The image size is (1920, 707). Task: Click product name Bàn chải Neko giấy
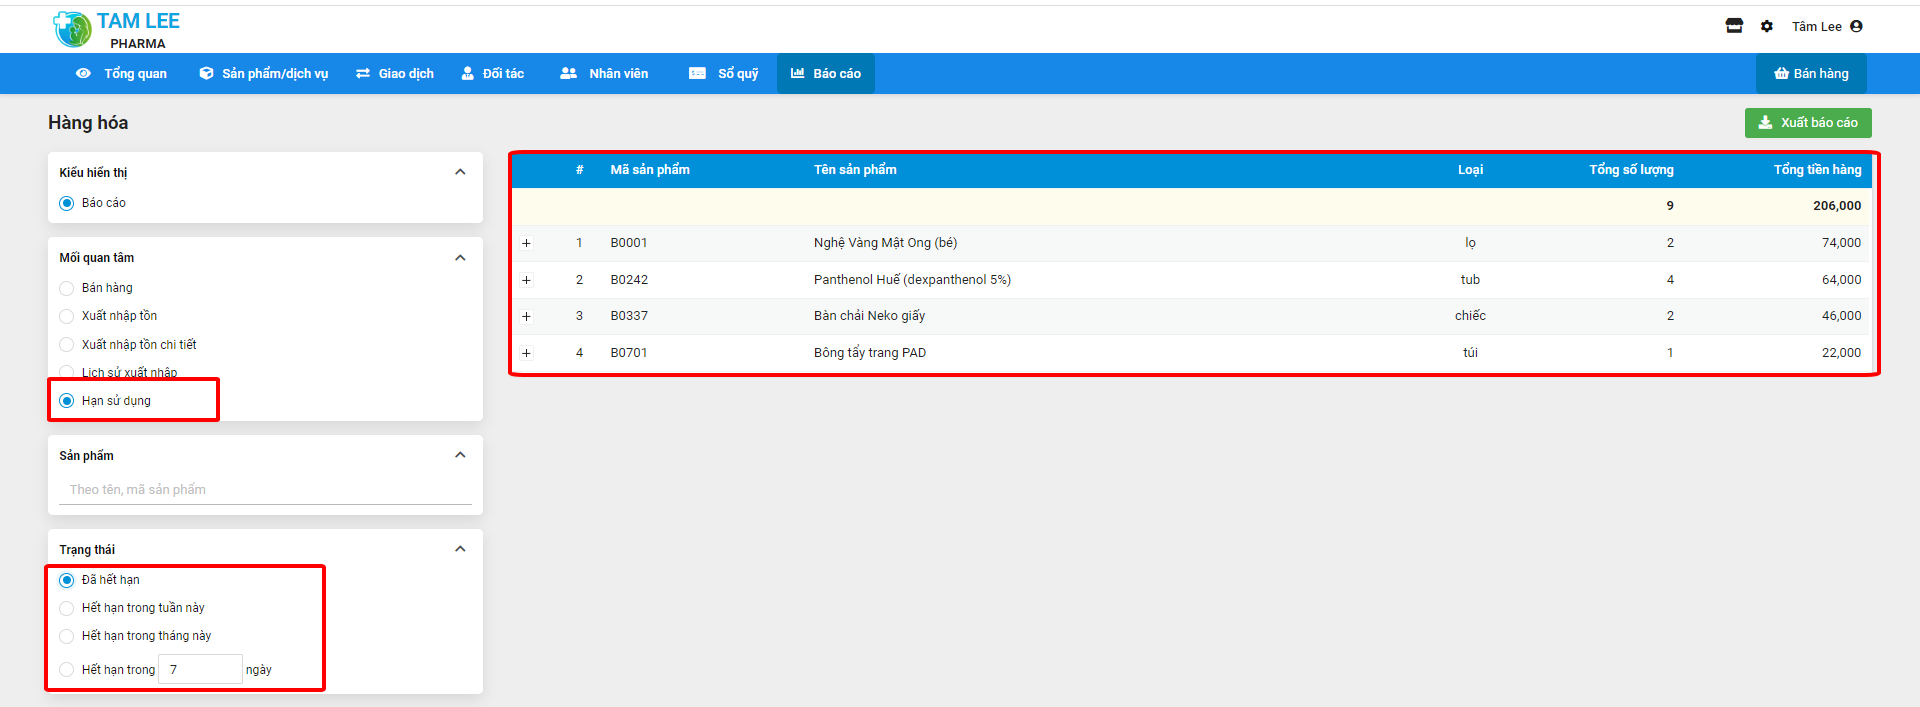click(869, 316)
